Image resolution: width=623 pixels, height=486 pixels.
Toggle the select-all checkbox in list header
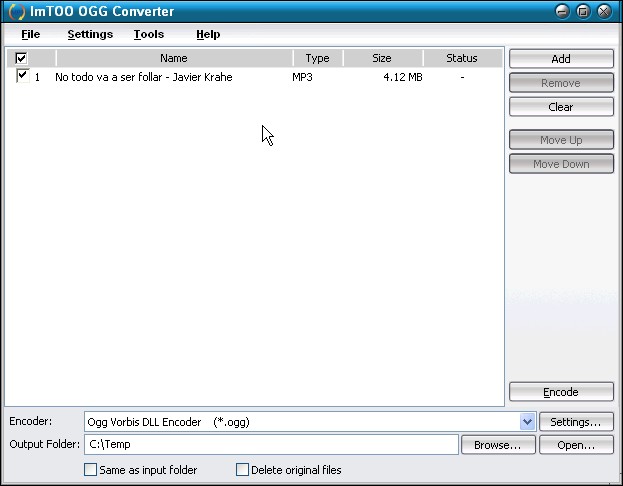(x=21, y=58)
